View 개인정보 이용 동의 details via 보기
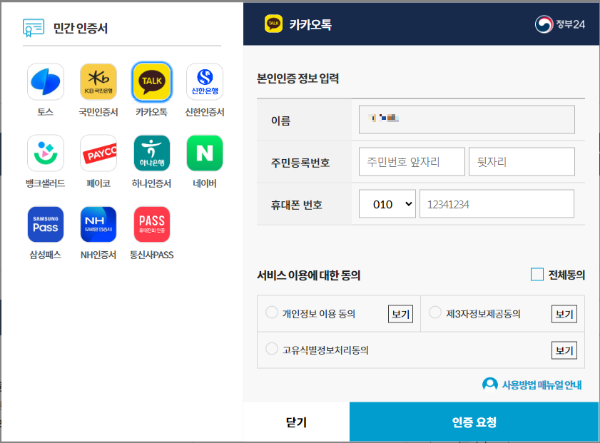Image resolution: width=600 pixels, height=443 pixels. click(401, 314)
